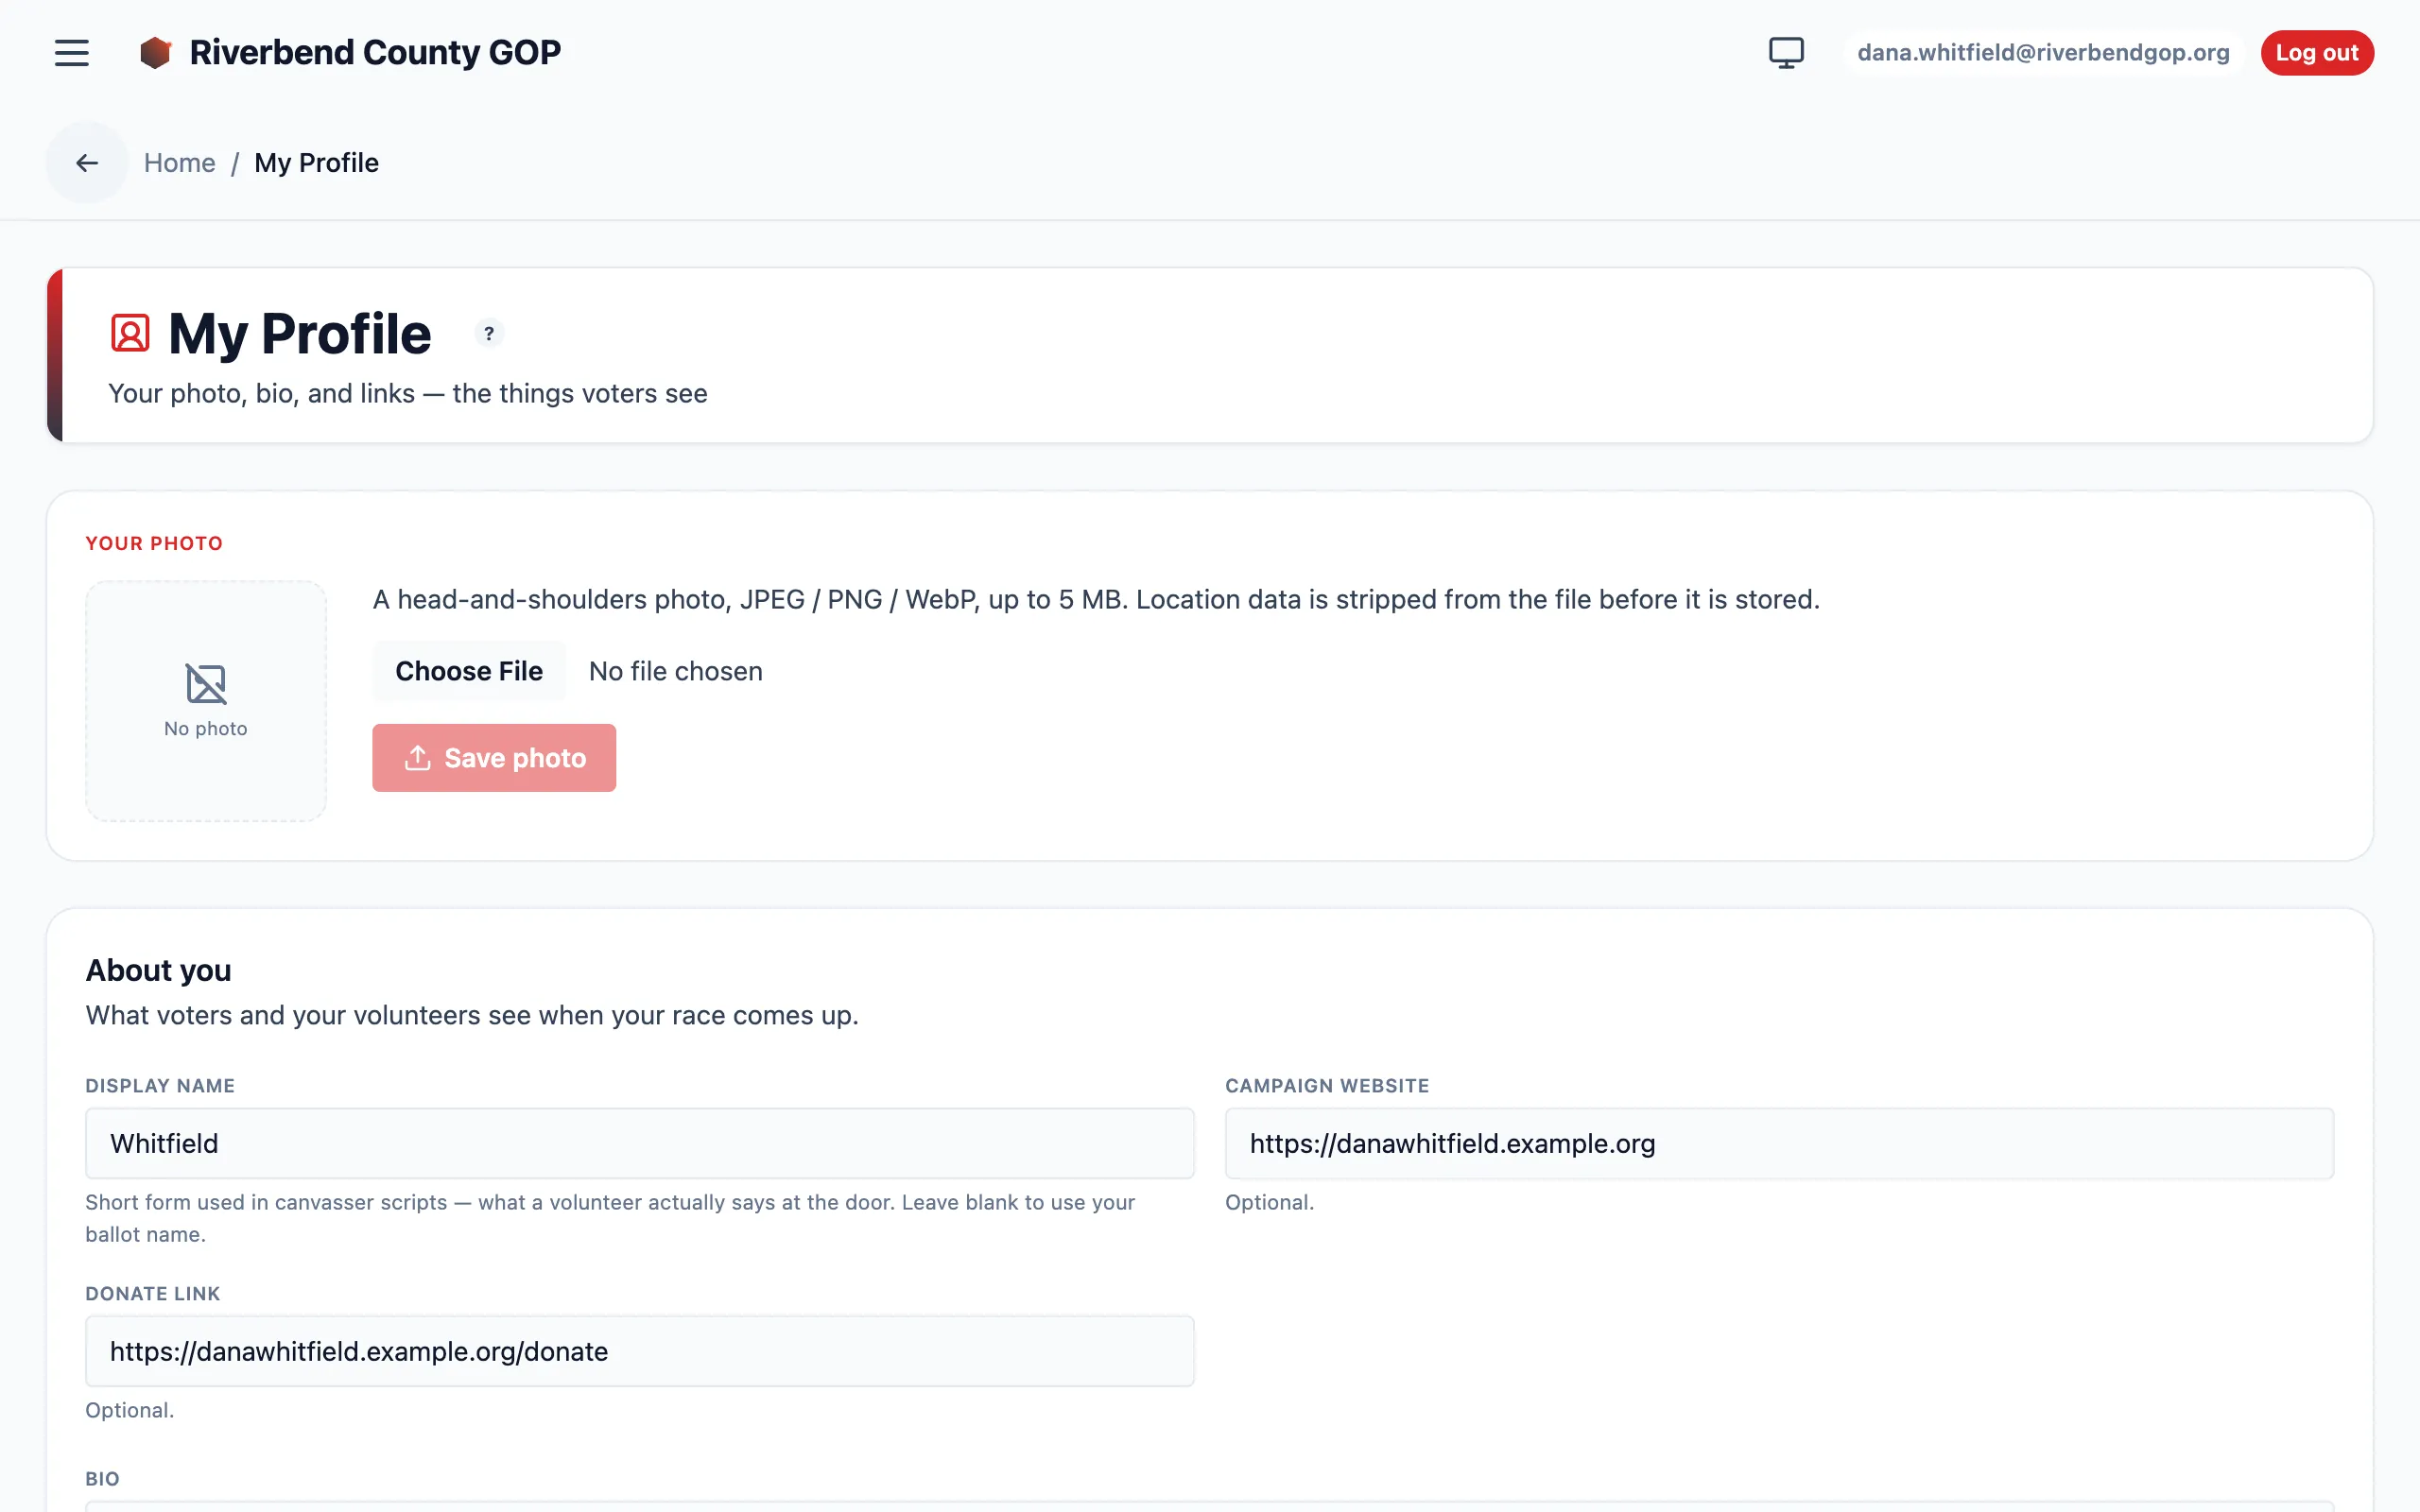Go back using the arrow button
The width and height of the screenshot is (2420, 1512).
coord(87,163)
